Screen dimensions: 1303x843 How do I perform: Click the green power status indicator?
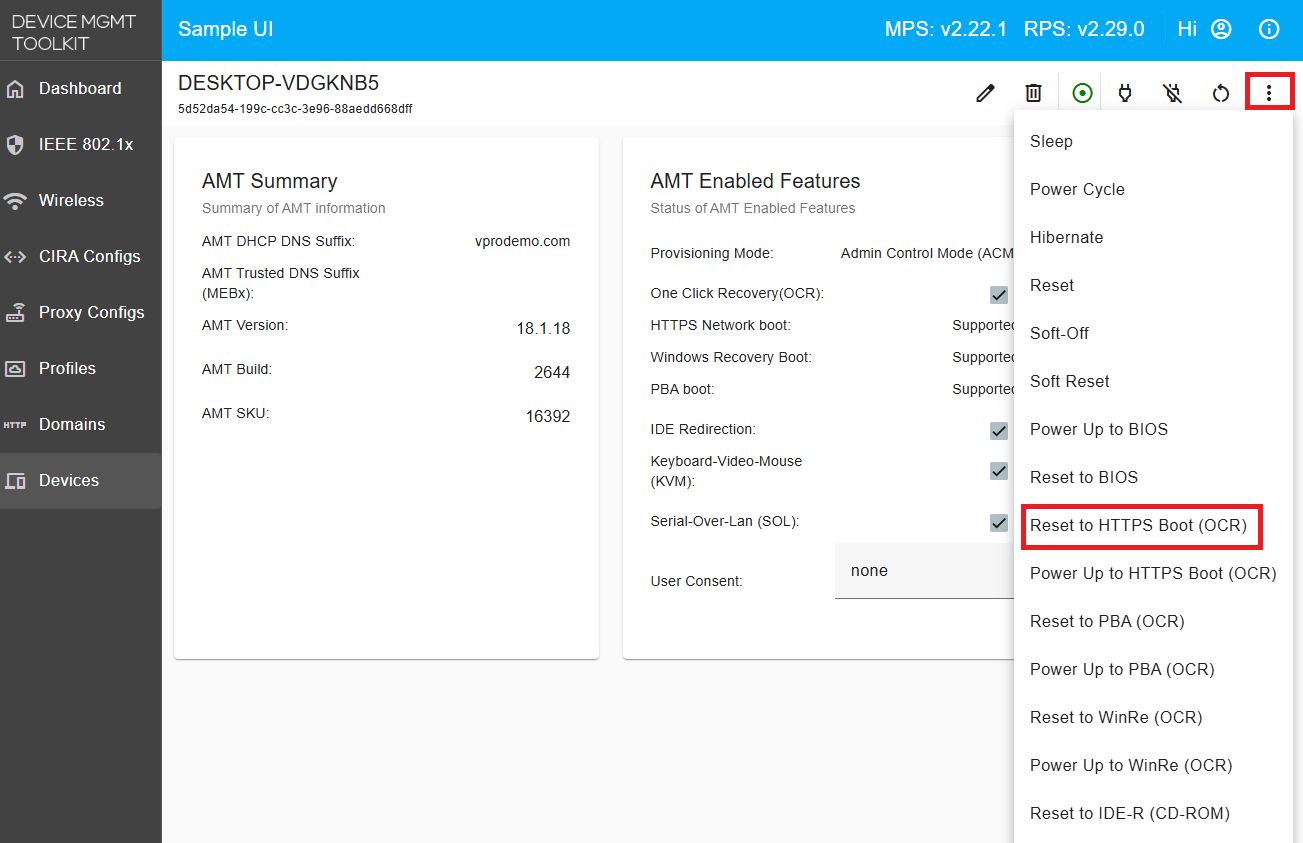click(x=1081, y=92)
